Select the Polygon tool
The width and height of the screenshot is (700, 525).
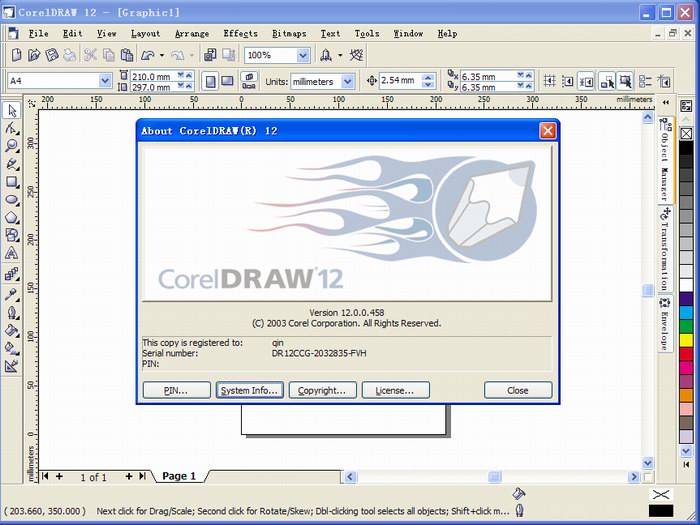(x=12, y=217)
